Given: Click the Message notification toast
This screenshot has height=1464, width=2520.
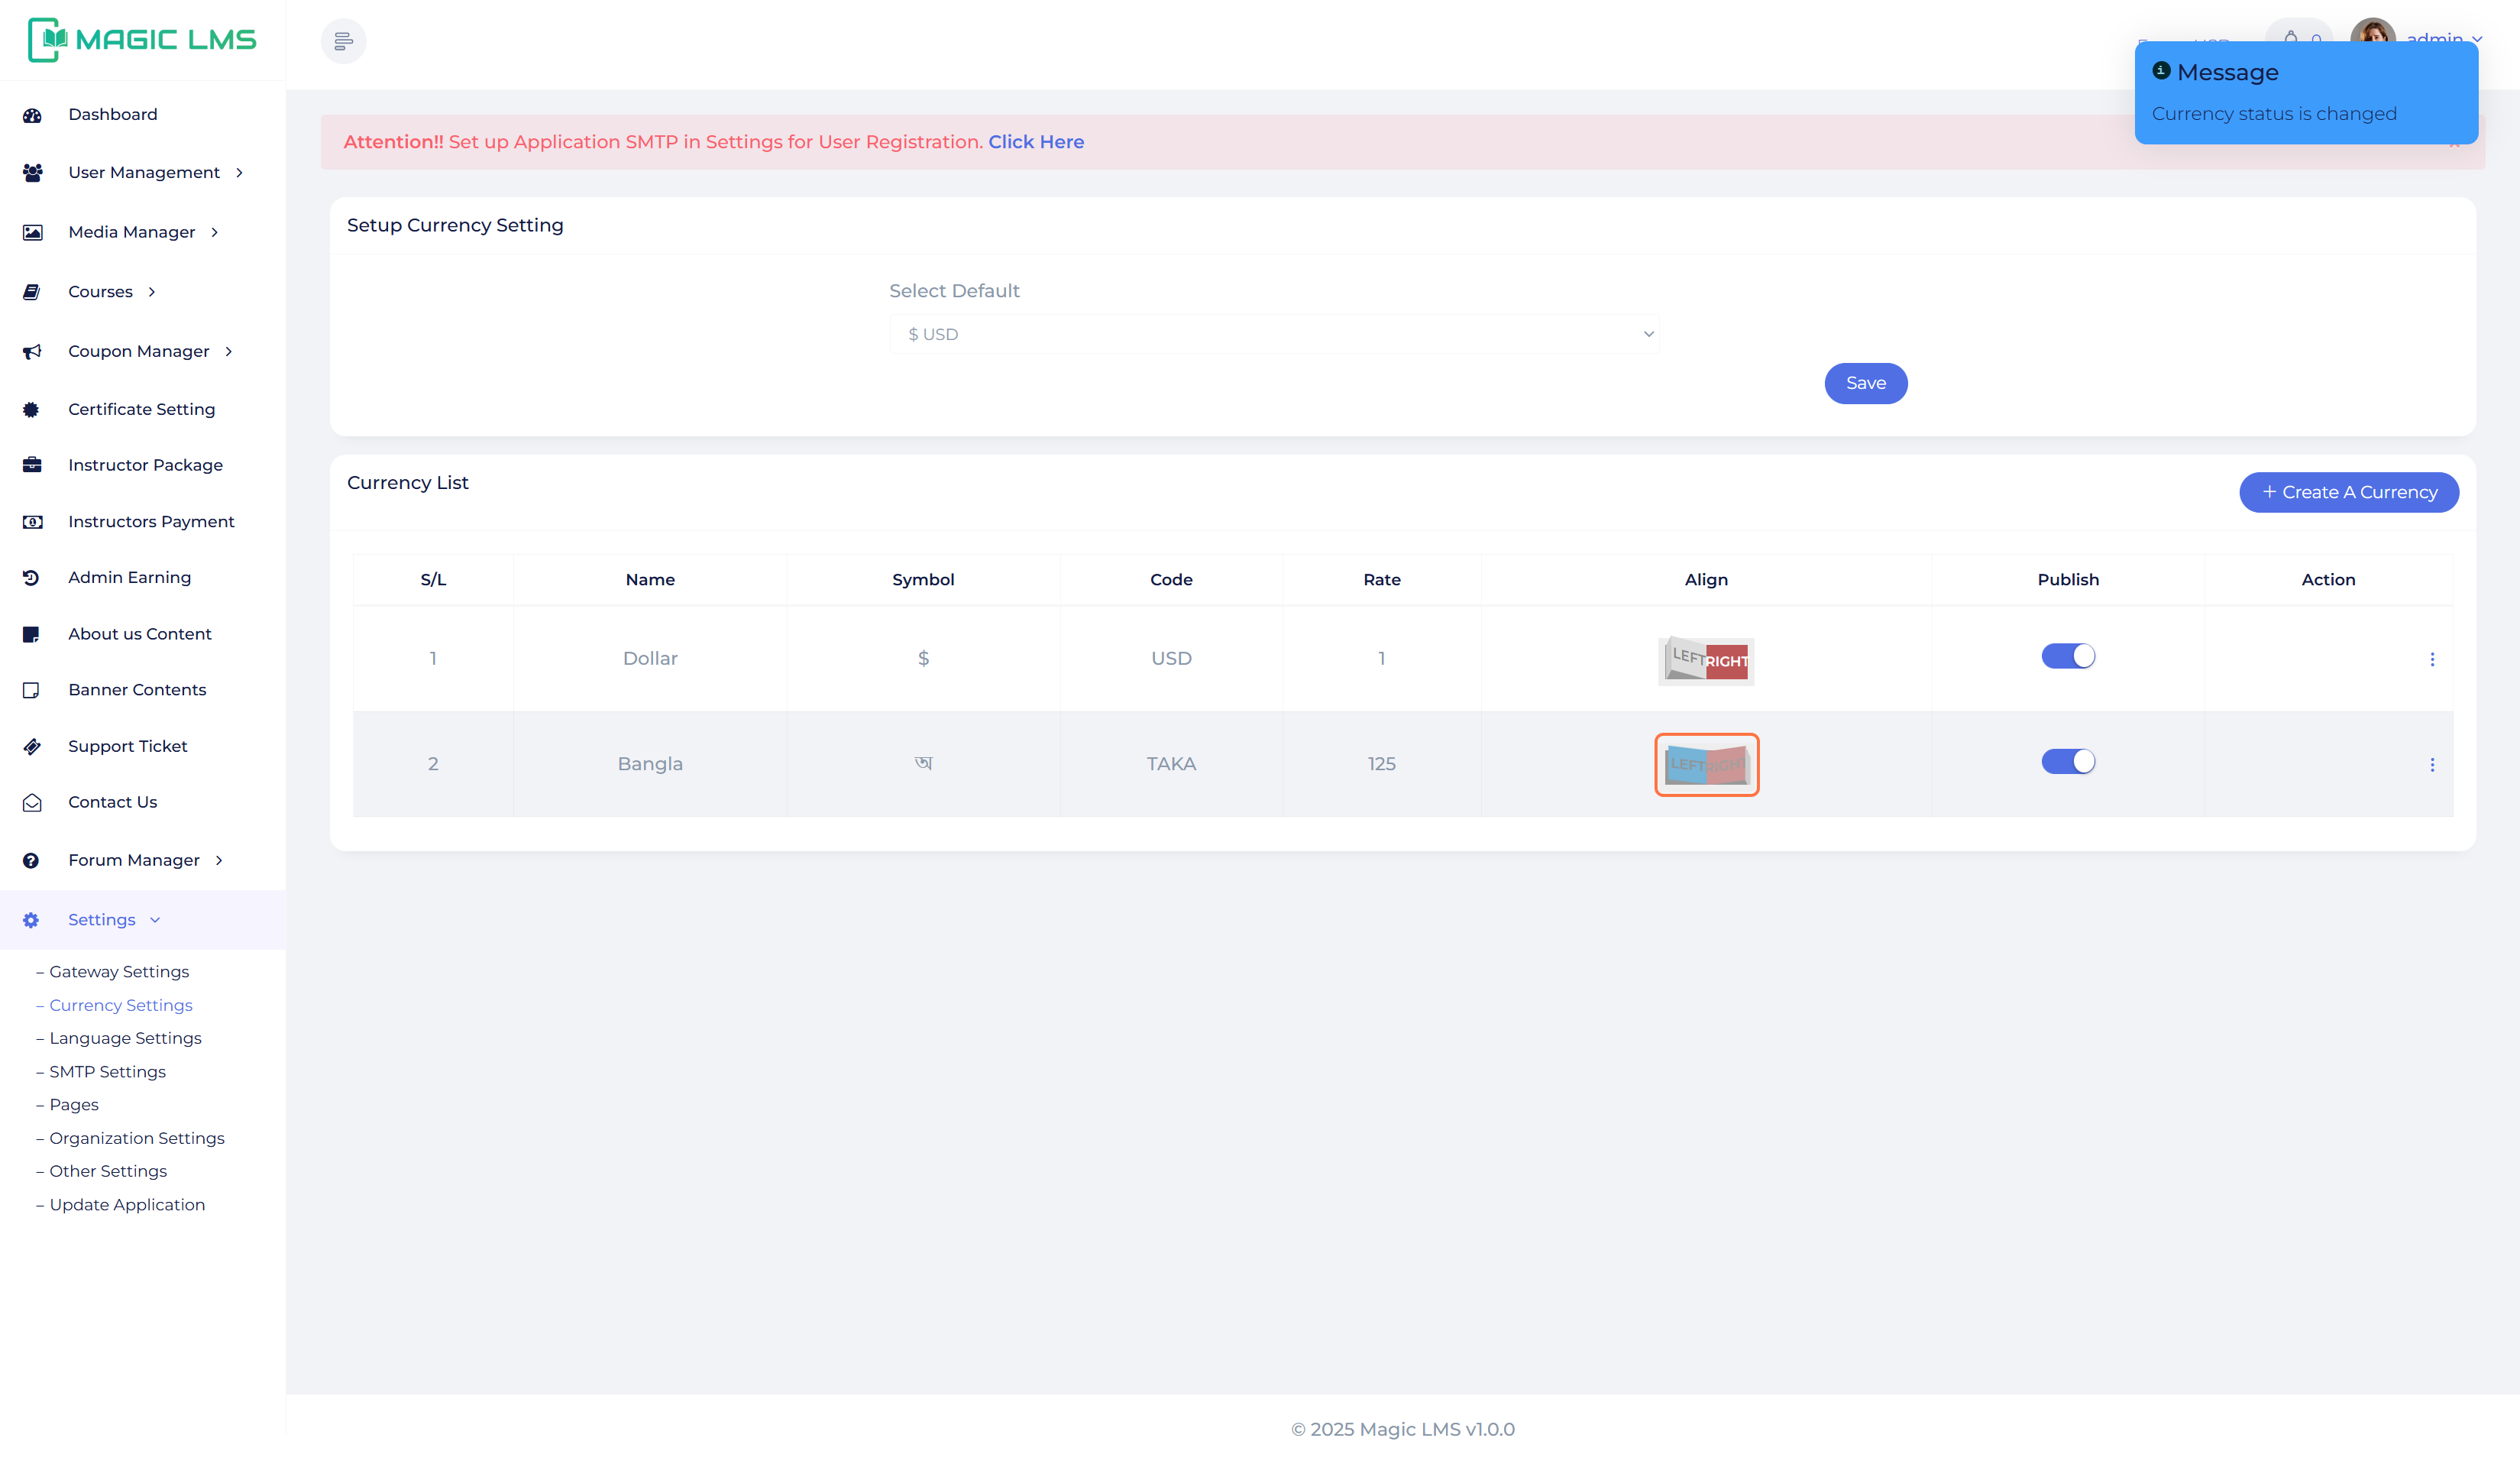Looking at the screenshot, I should 2306,93.
